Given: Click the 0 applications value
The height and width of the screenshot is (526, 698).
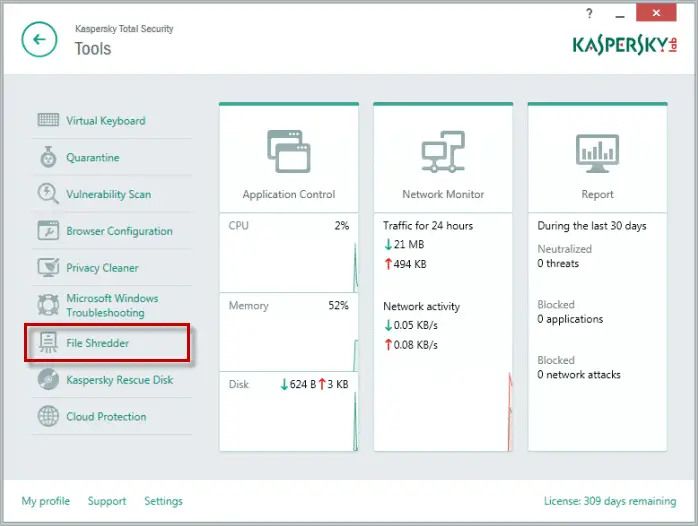Looking at the screenshot, I should [570, 319].
